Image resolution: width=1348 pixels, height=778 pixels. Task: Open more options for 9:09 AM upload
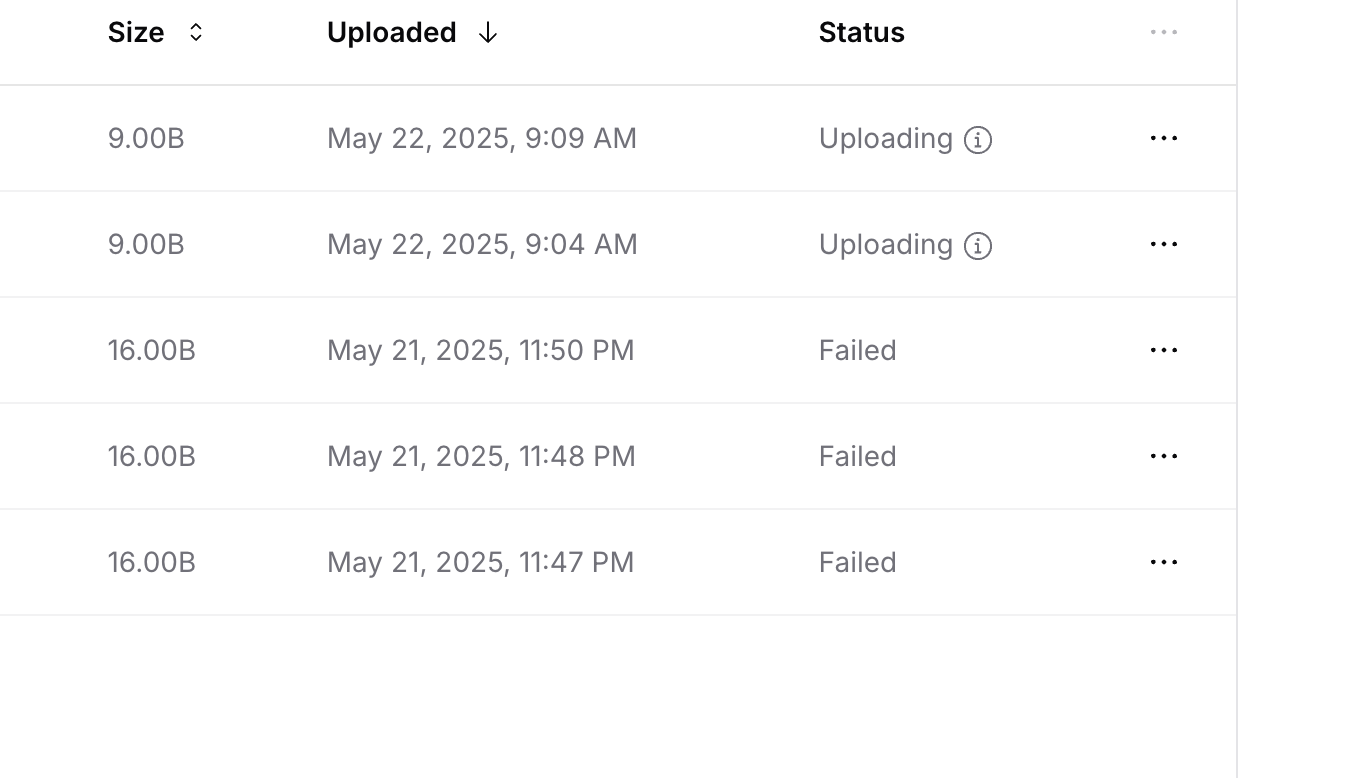pos(1163,138)
